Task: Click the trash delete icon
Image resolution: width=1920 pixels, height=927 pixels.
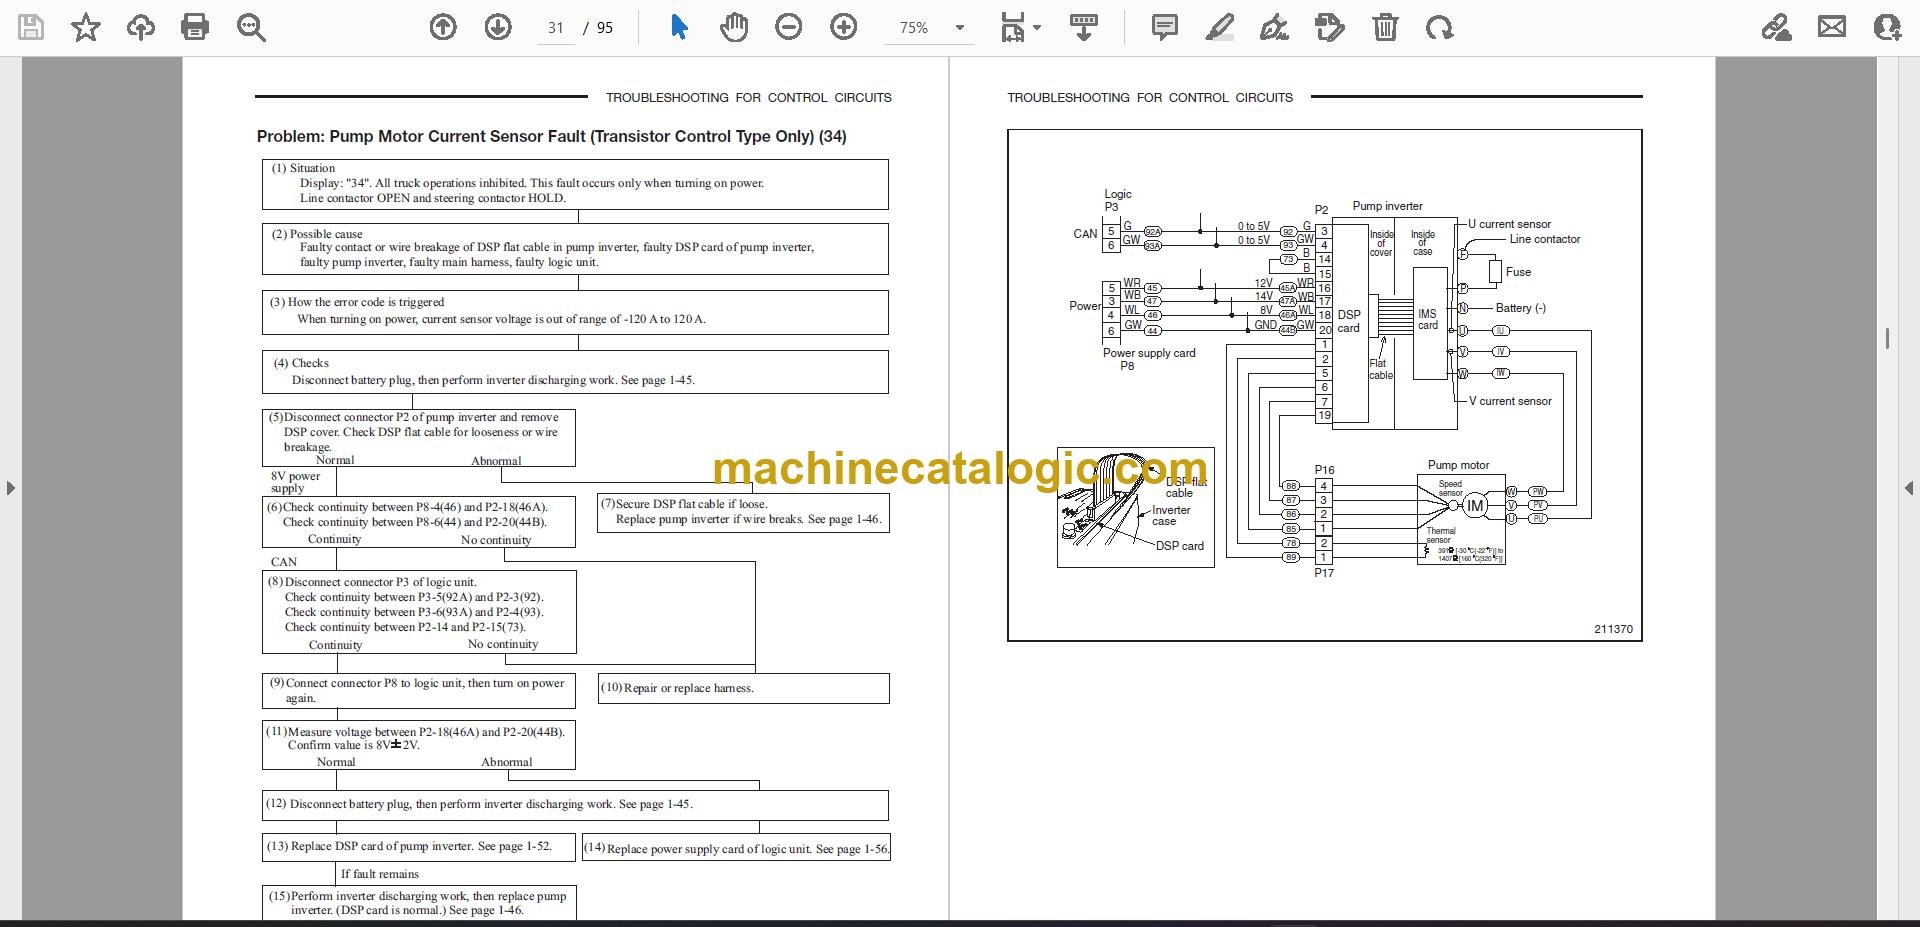Action: tap(1385, 27)
